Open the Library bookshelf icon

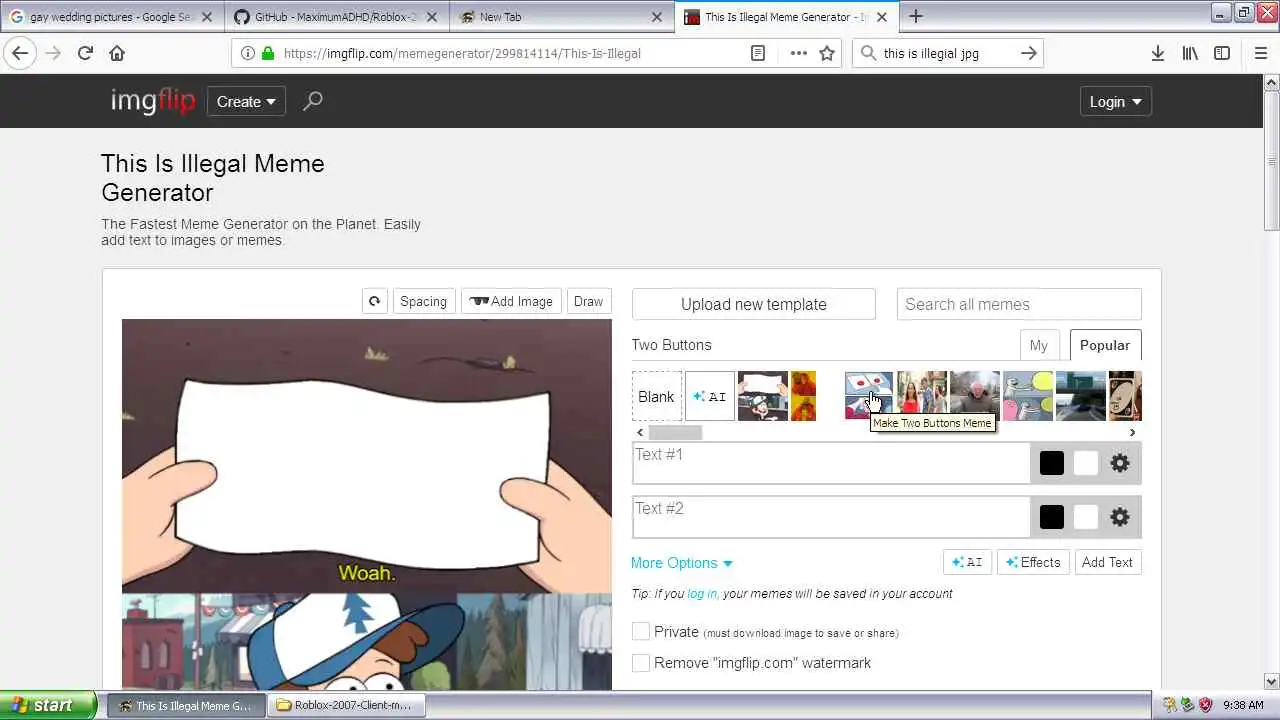[x=1190, y=53]
